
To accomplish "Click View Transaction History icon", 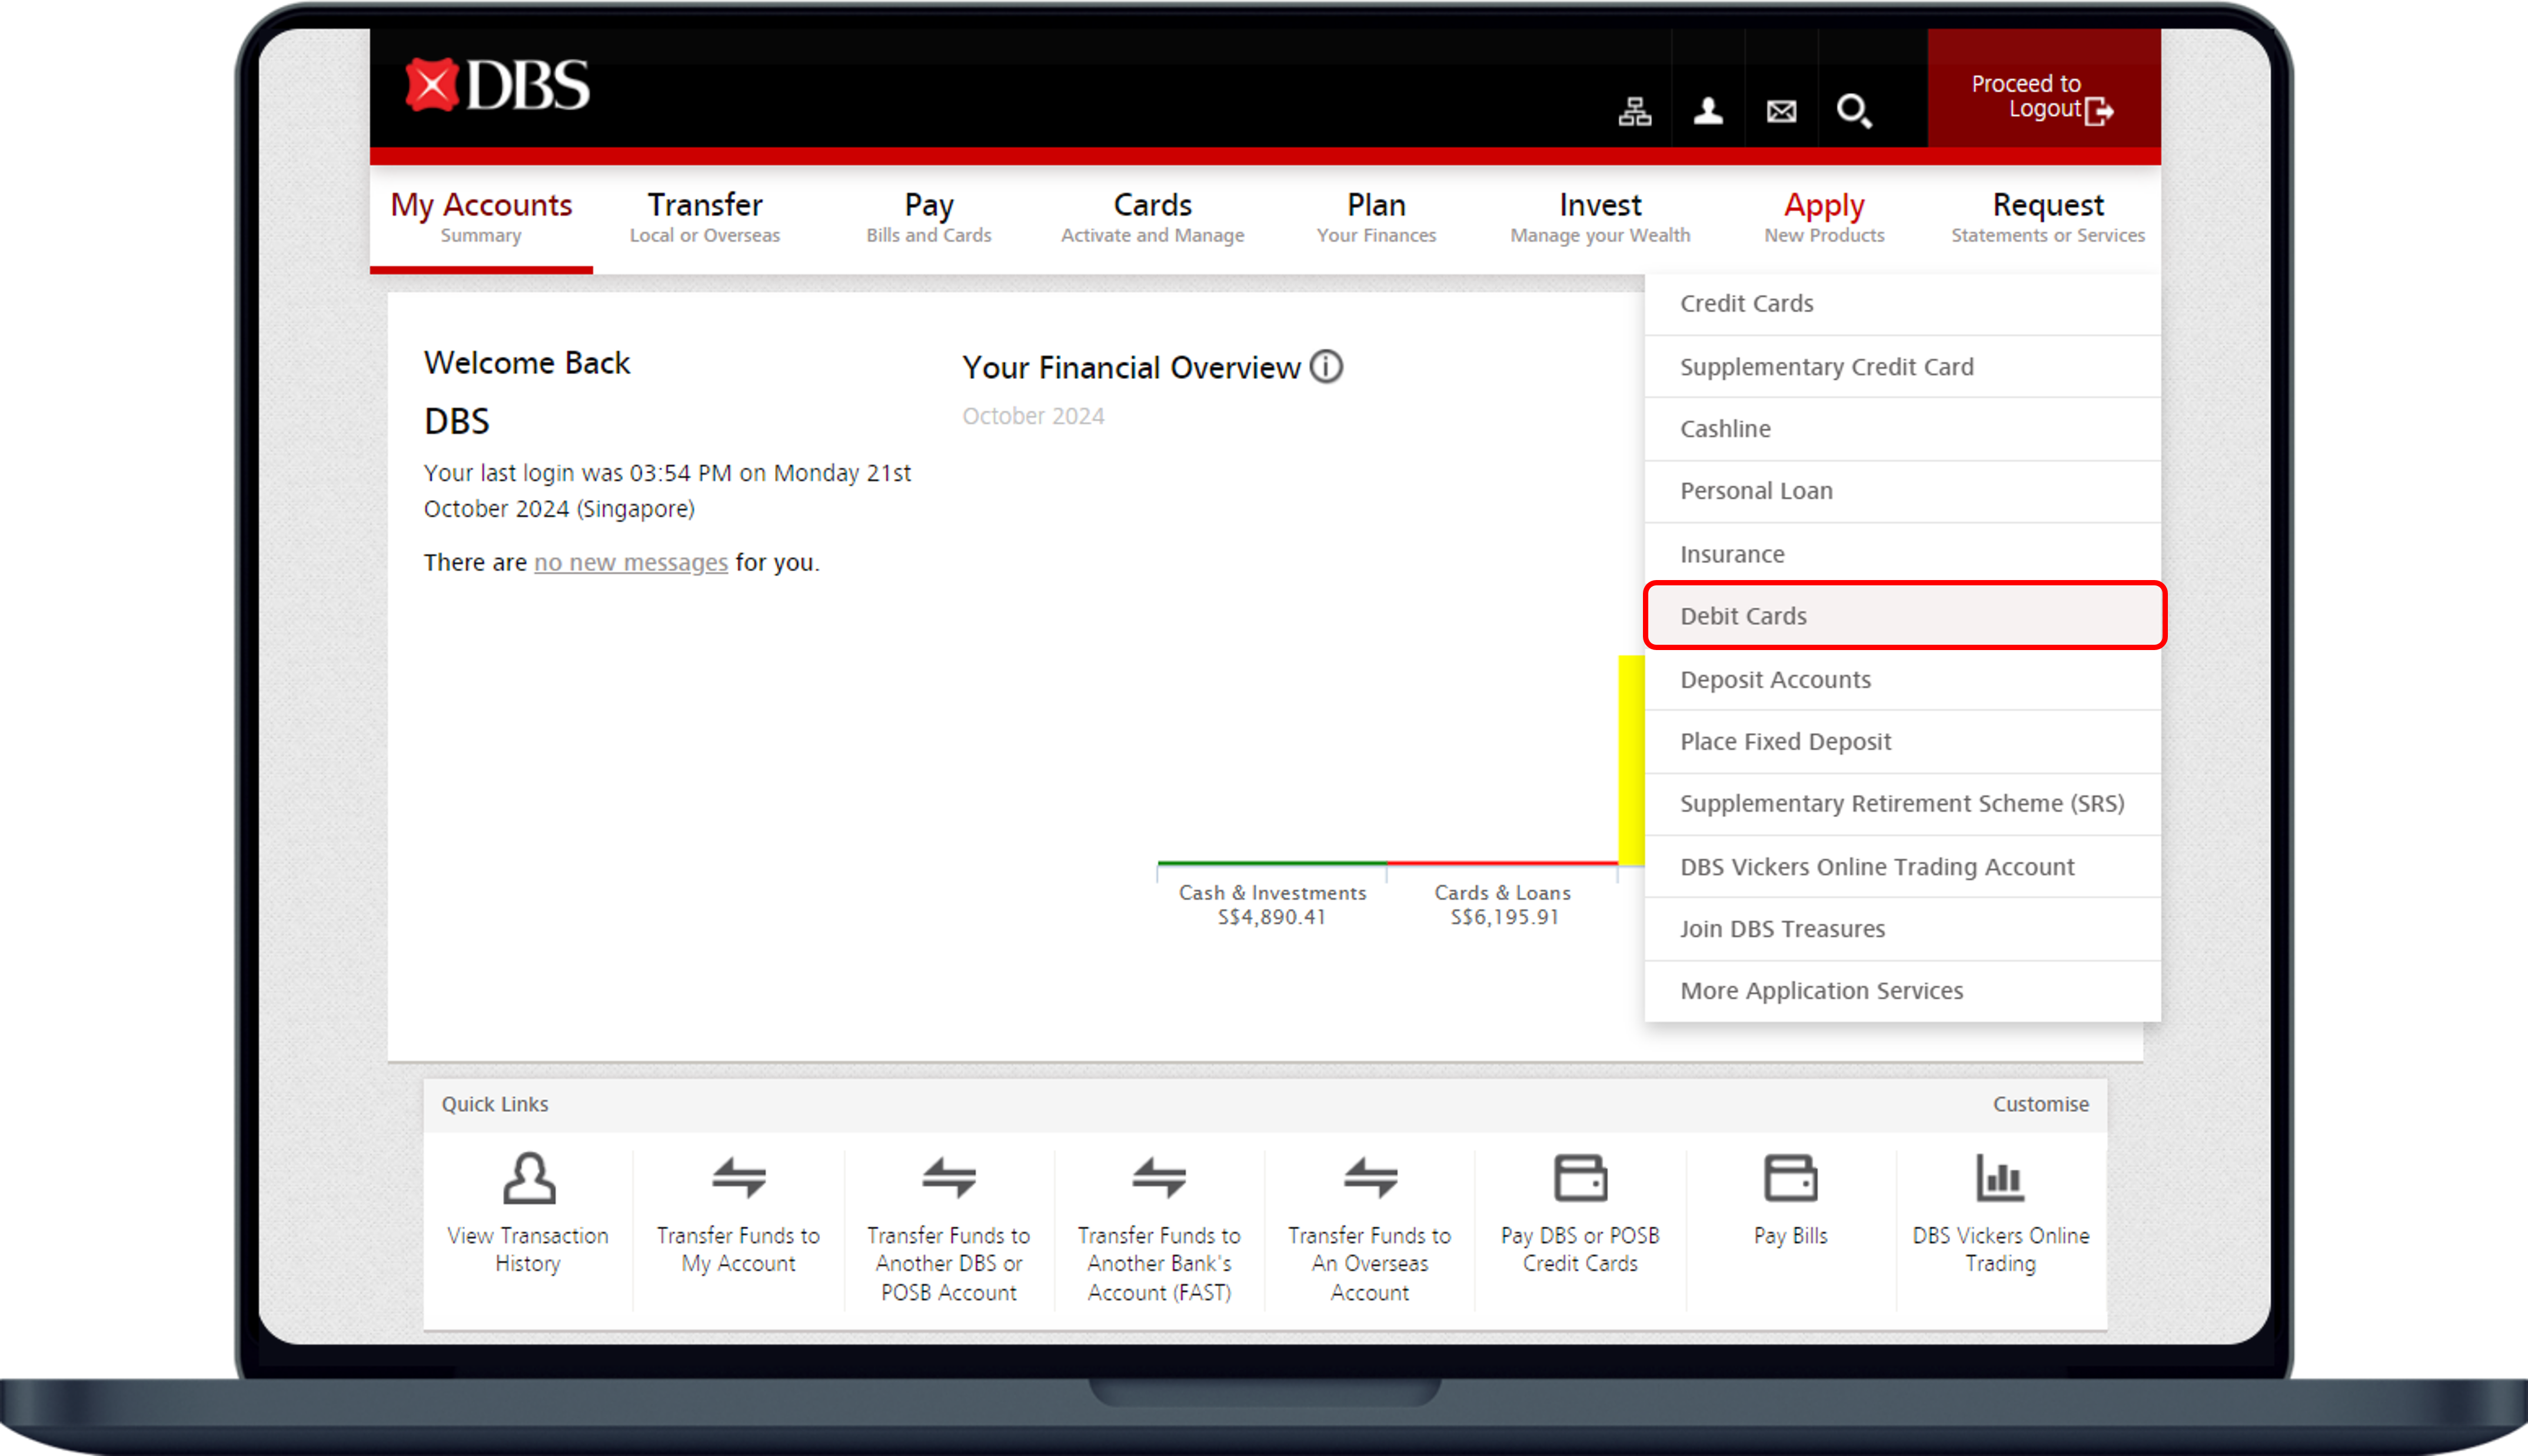I will [x=528, y=1178].
